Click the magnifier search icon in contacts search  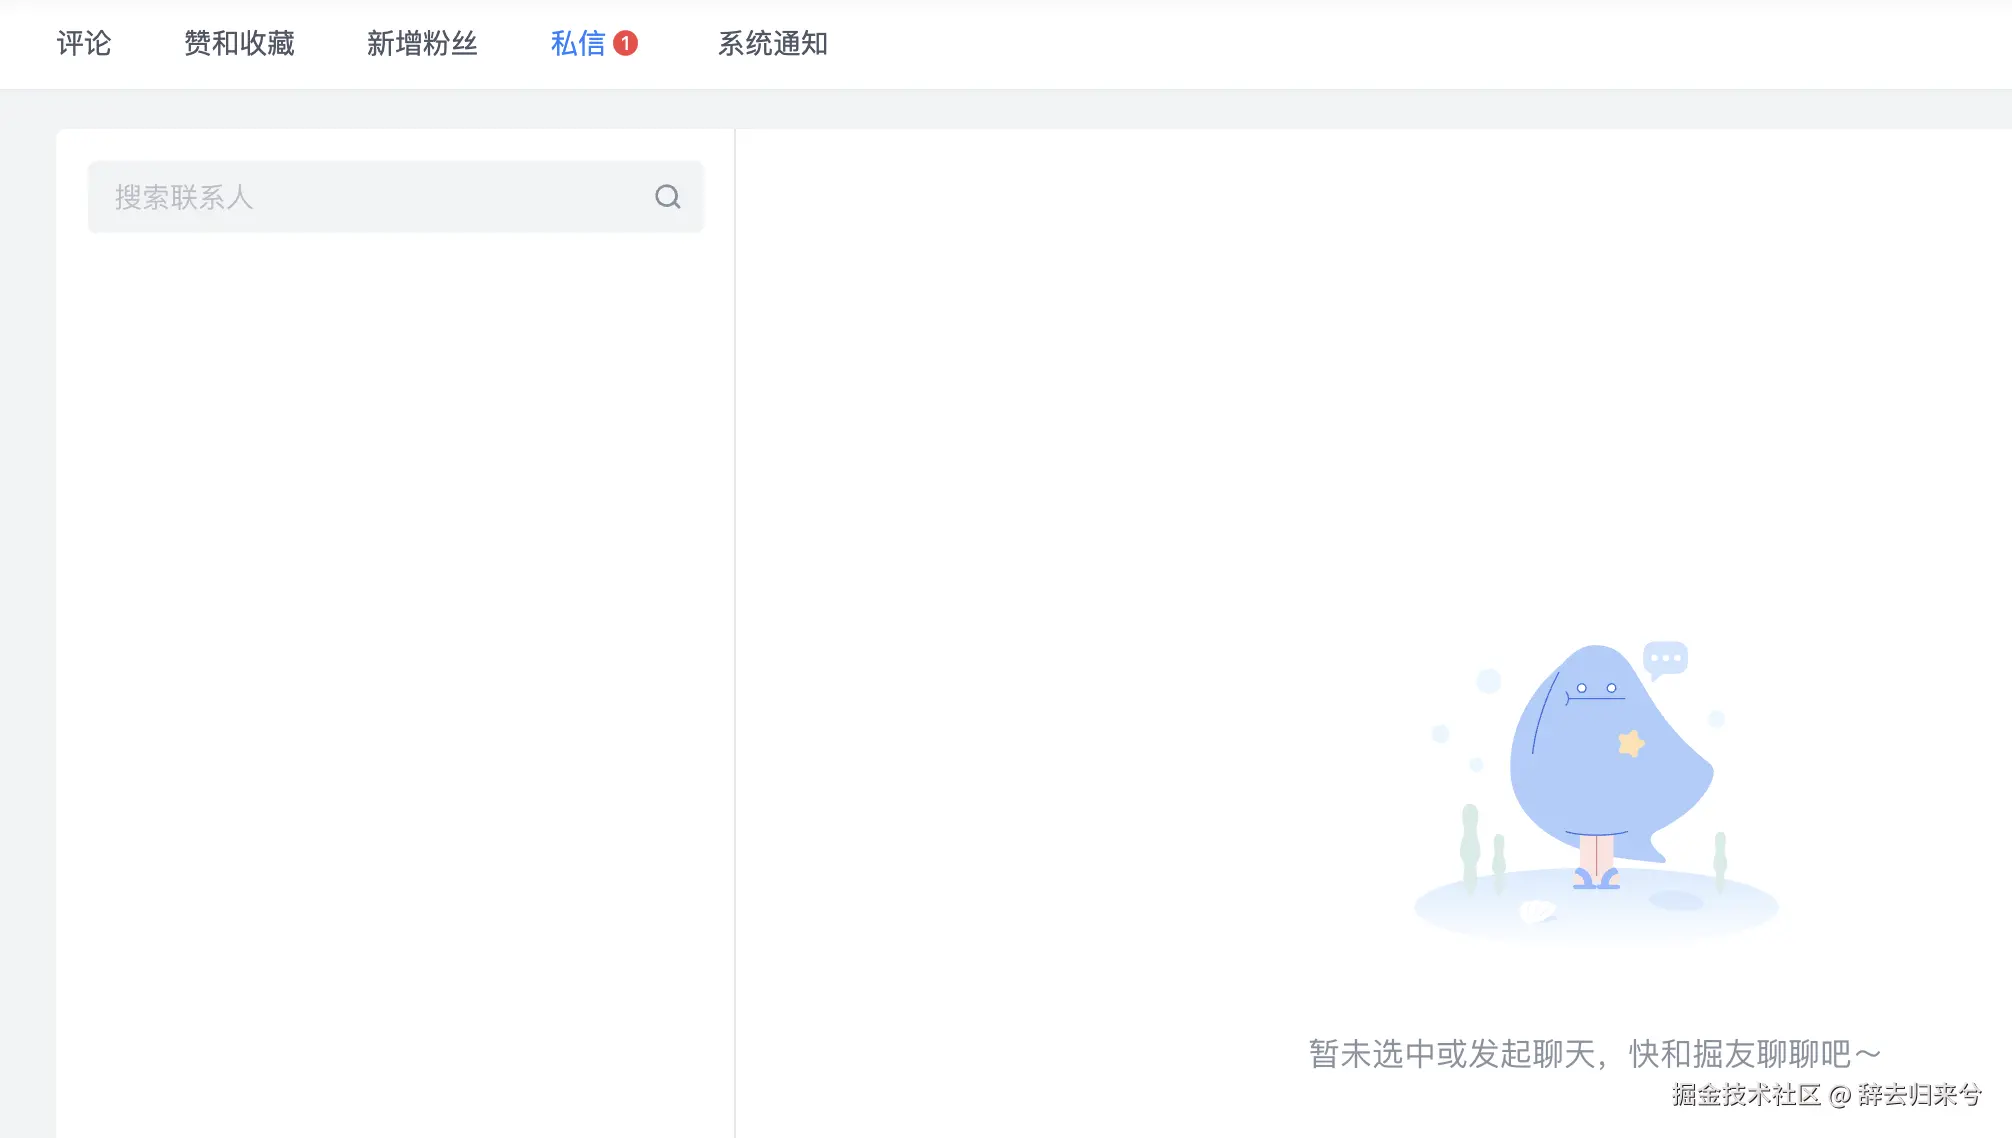pyautogui.click(x=668, y=196)
